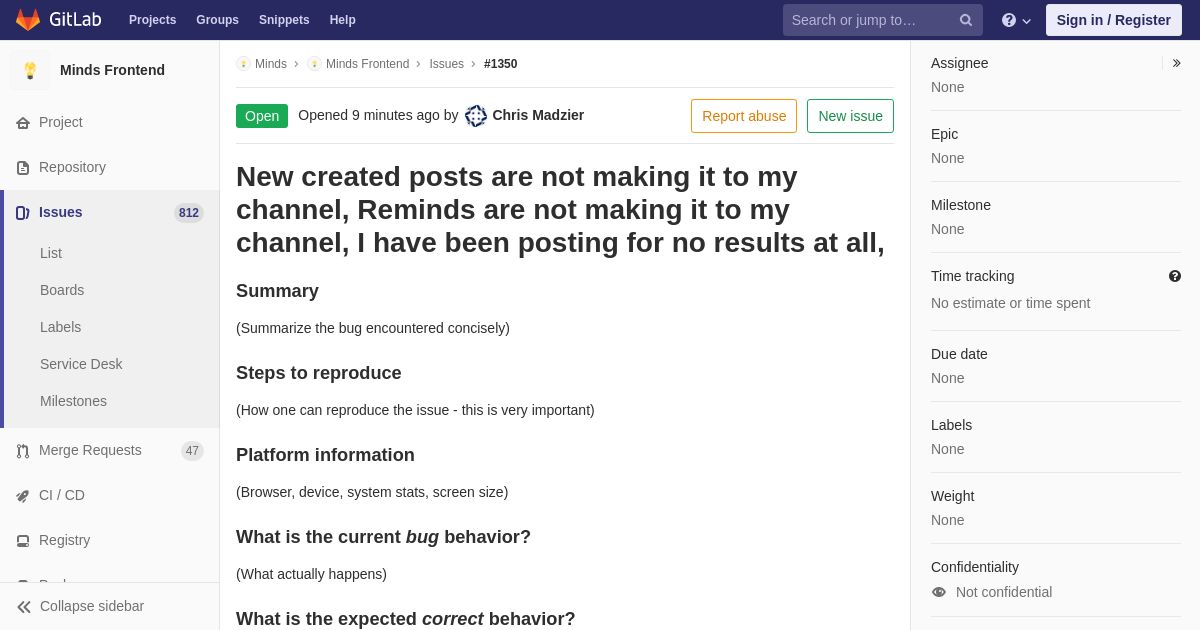Image resolution: width=1200 pixels, height=630 pixels.
Task: Click the CI / CD rocket icon
Action: pyautogui.click(x=23, y=496)
